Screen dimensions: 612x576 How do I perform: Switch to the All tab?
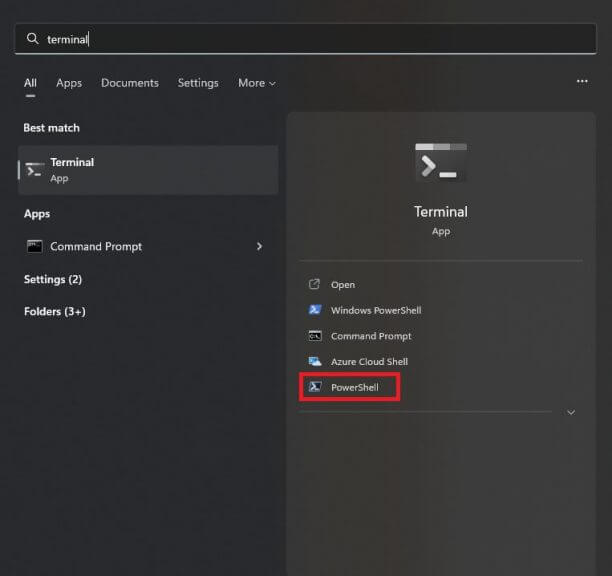30,83
